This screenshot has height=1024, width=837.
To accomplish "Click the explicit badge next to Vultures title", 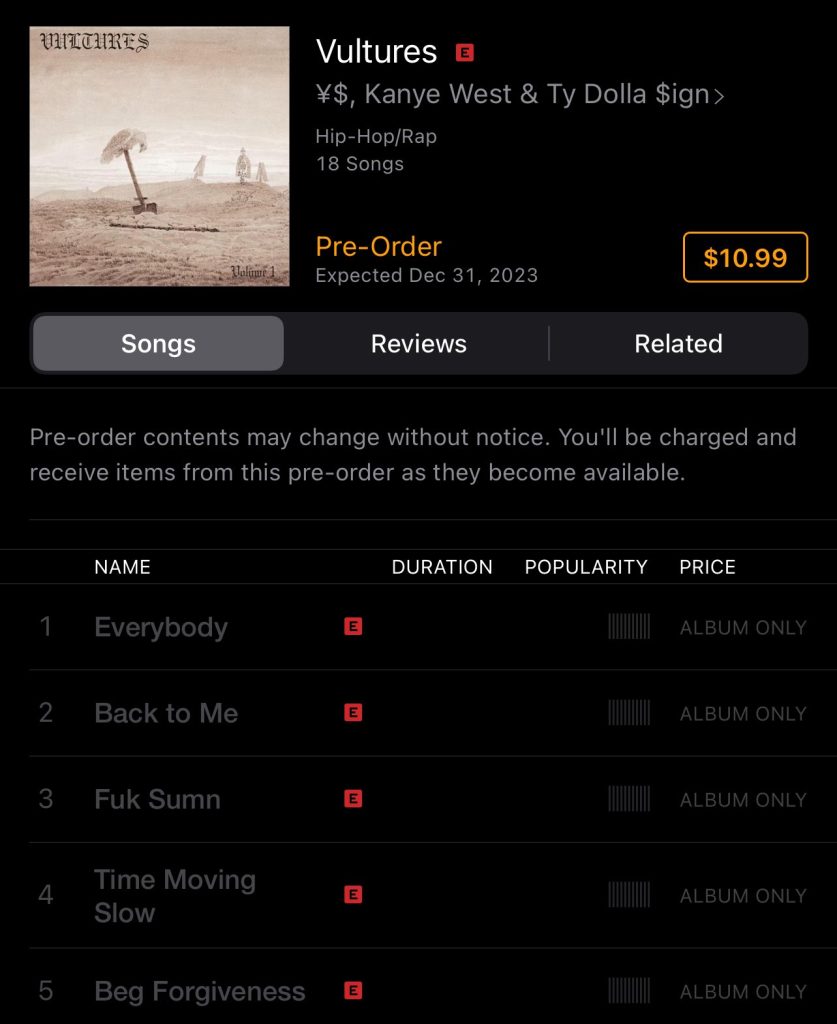I will [x=464, y=52].
